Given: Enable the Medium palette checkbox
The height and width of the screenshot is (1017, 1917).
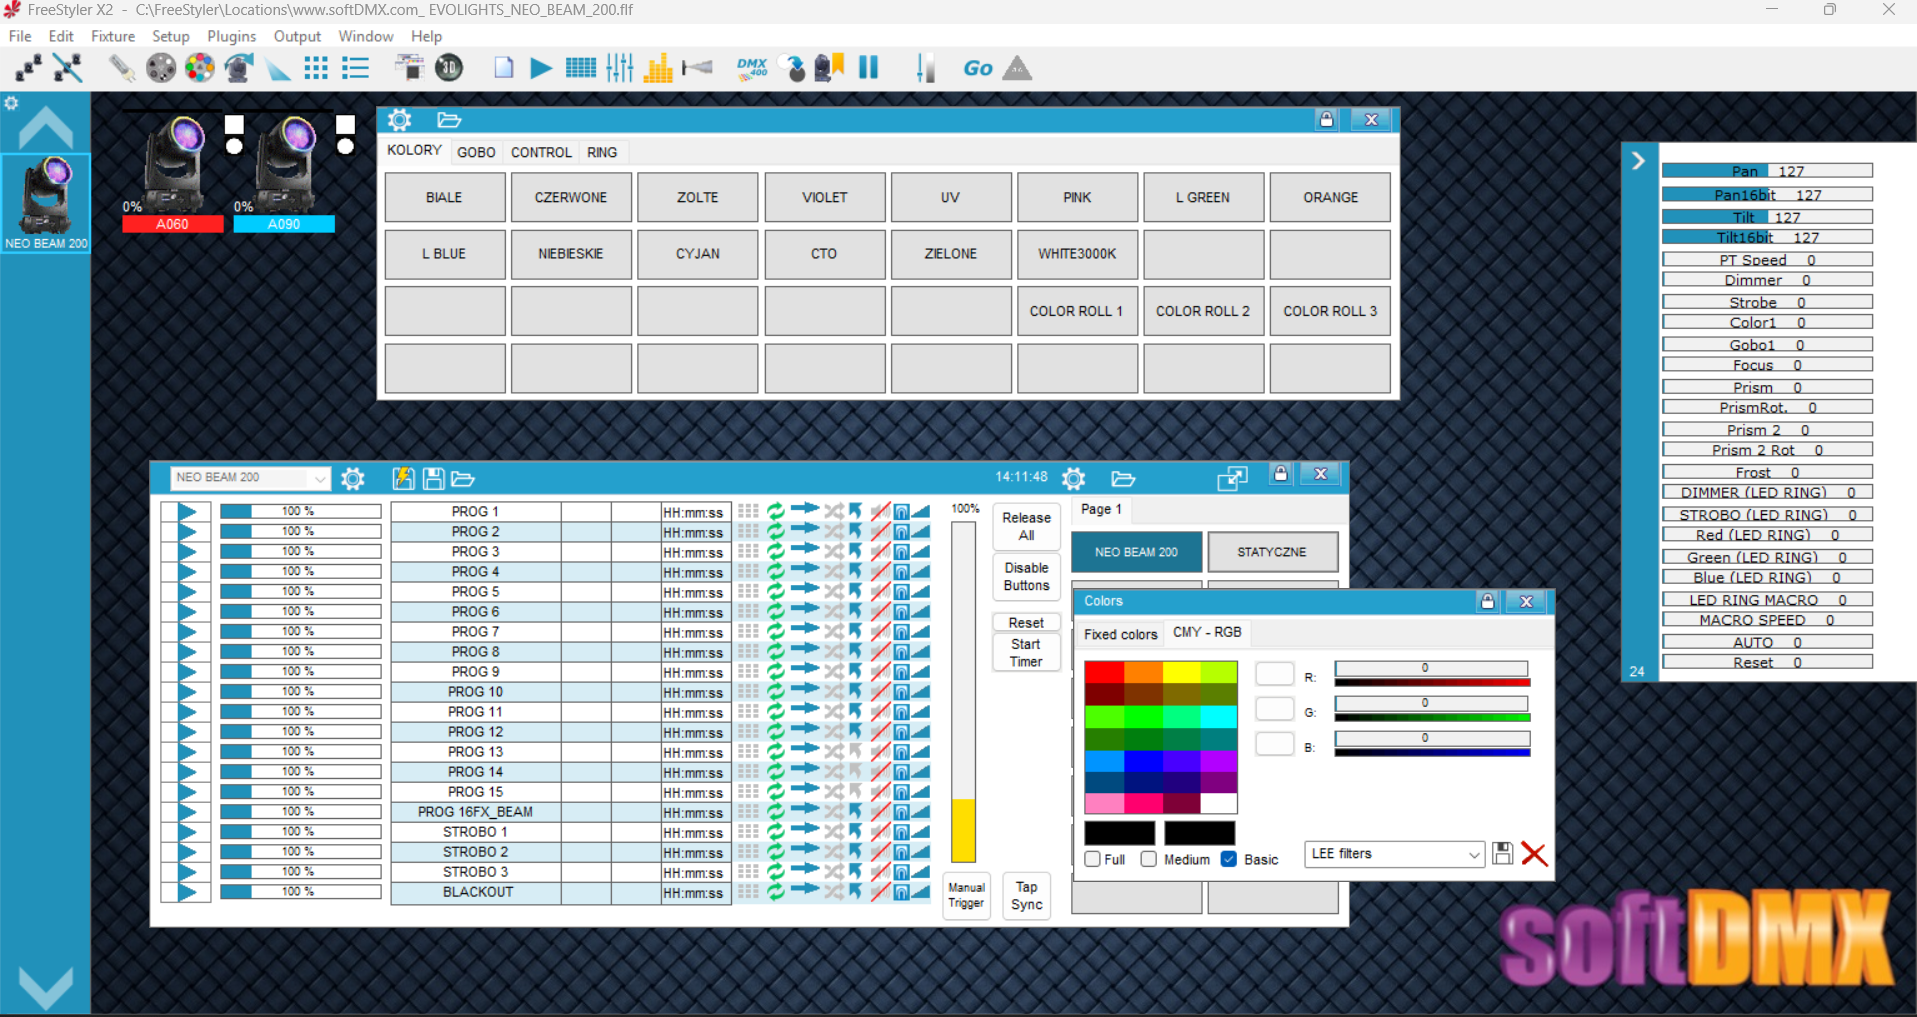Looking at the screenshot, I should 1149,859.
